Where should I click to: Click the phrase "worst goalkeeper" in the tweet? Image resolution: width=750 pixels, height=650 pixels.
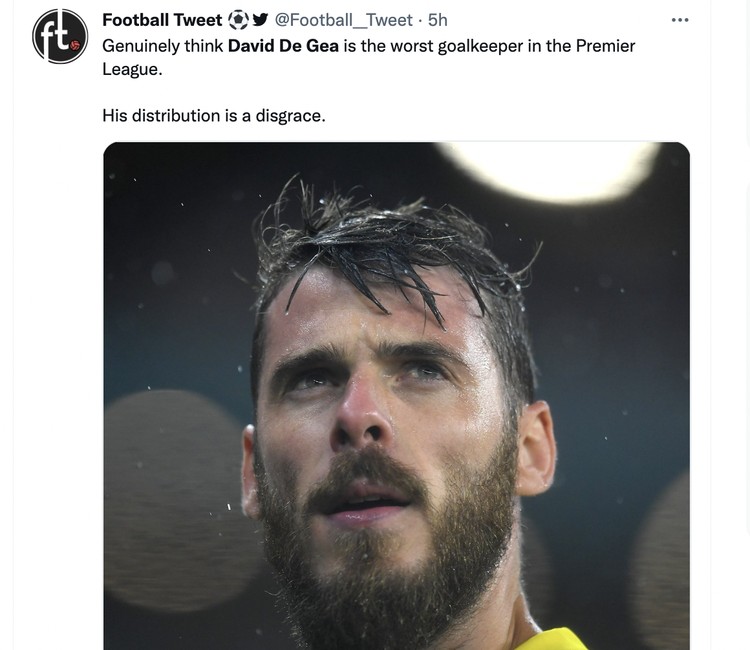475,46
